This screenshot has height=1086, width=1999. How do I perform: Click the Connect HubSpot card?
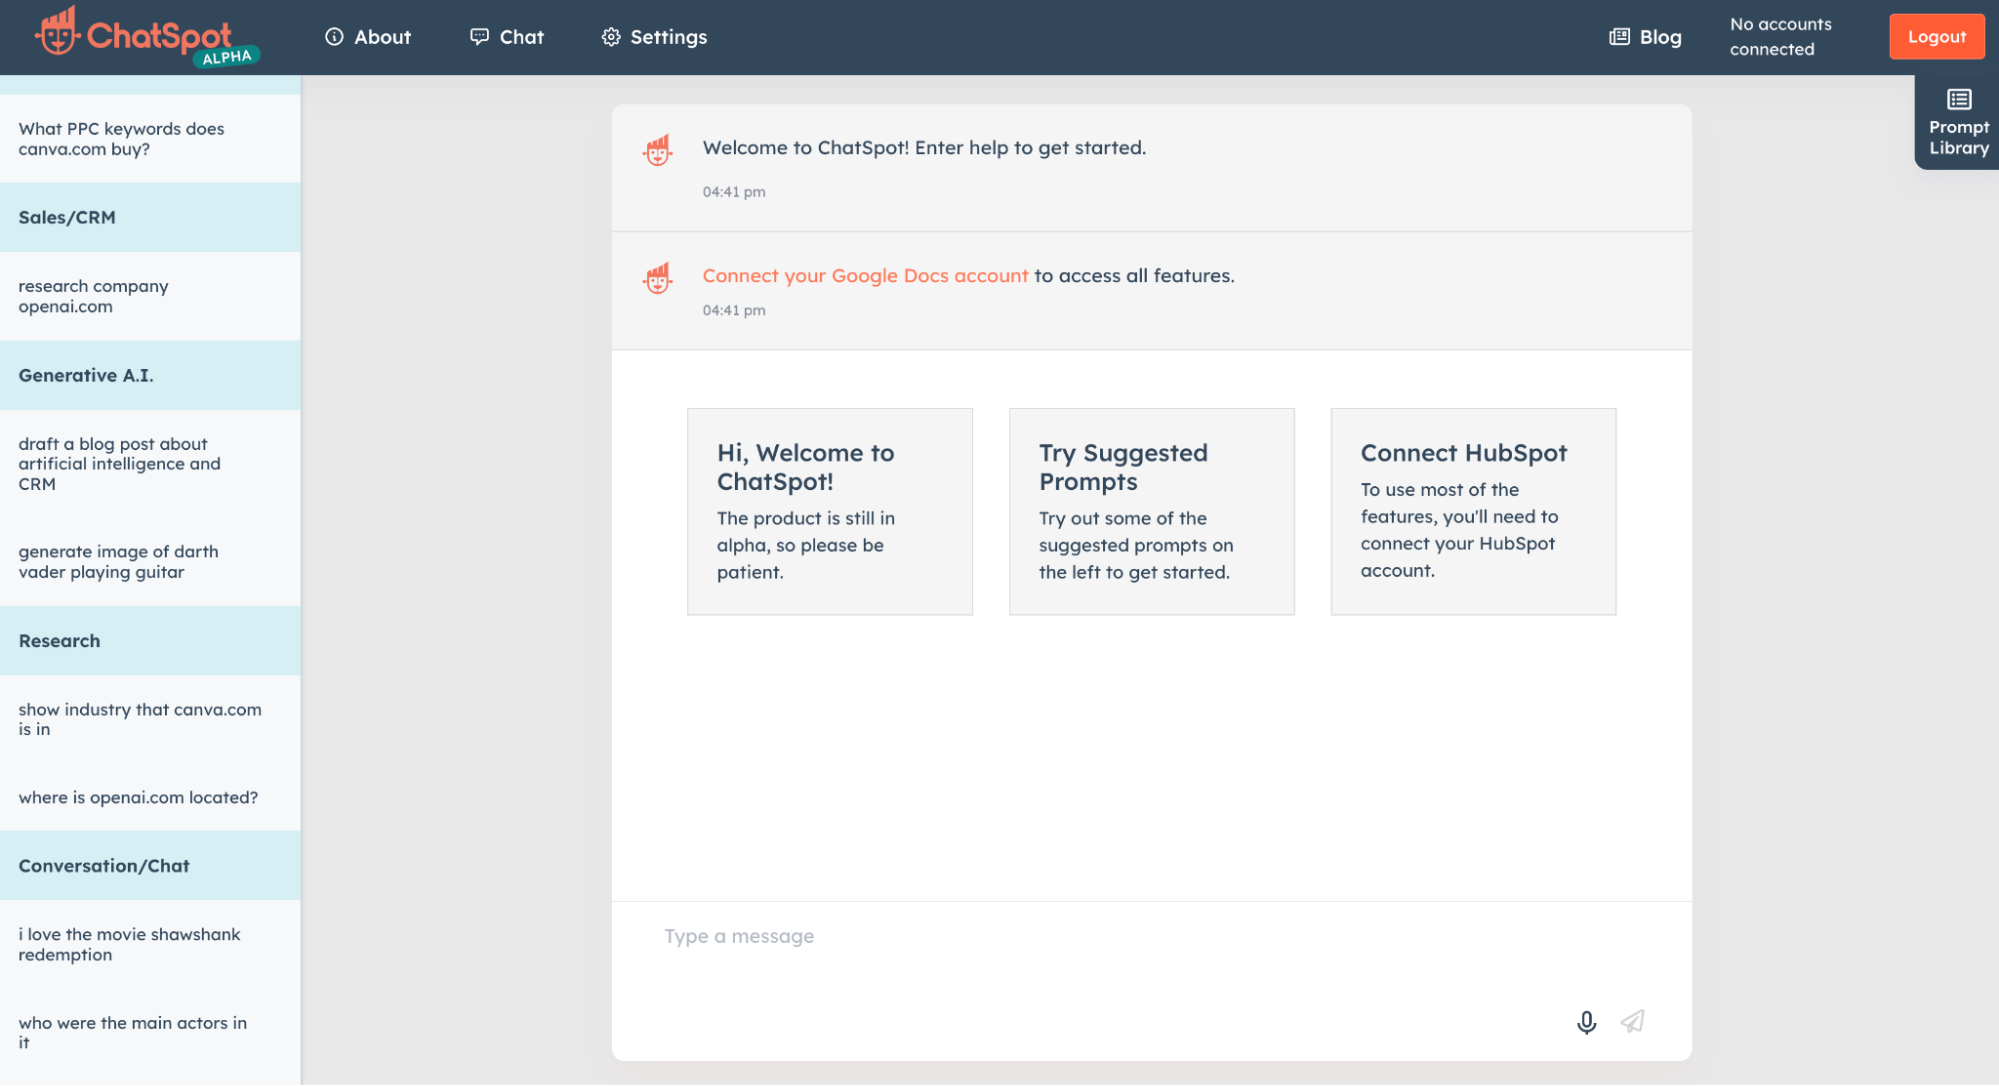(1472, 511)
